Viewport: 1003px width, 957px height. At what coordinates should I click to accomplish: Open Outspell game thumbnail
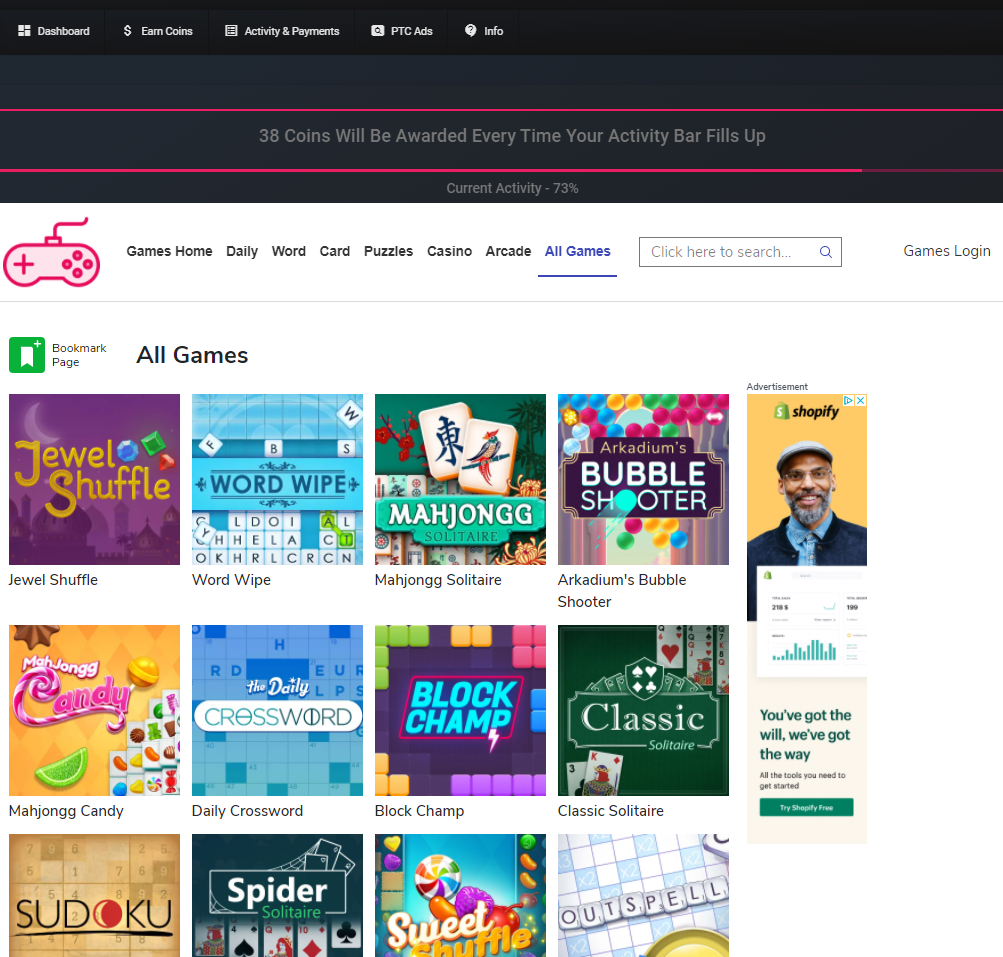pos(643,896)
